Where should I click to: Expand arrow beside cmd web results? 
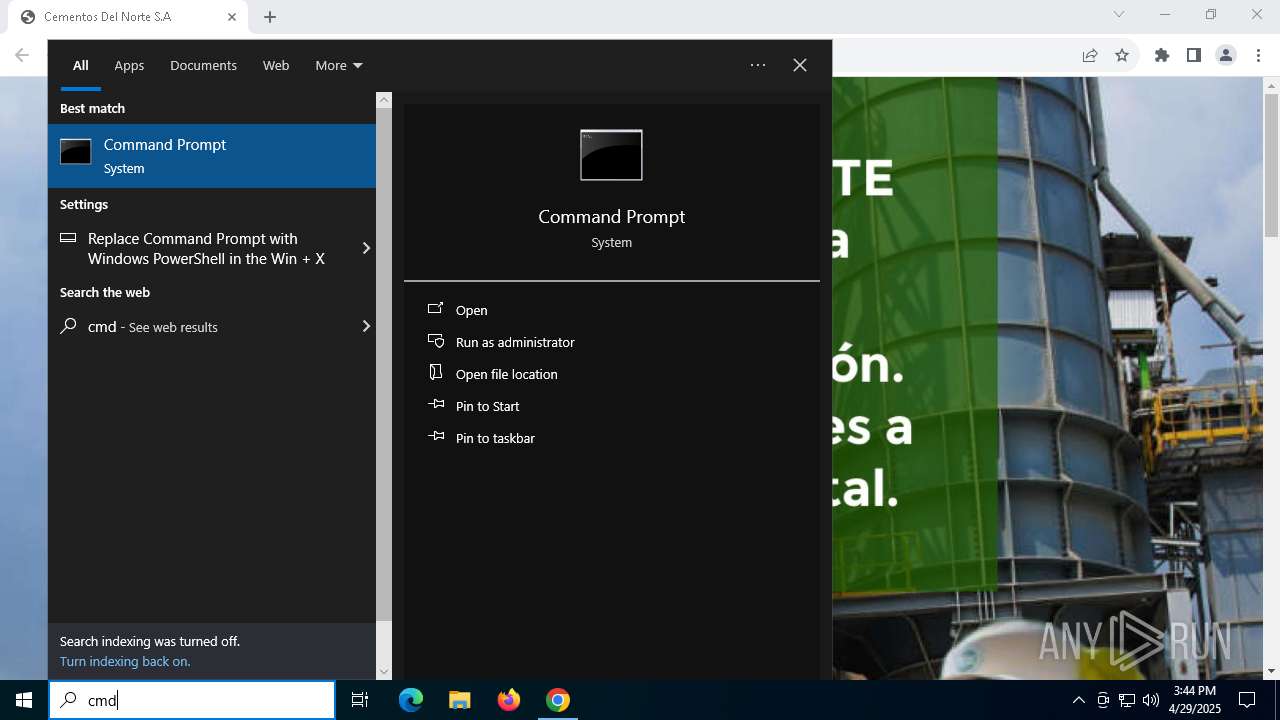point(366,326)
